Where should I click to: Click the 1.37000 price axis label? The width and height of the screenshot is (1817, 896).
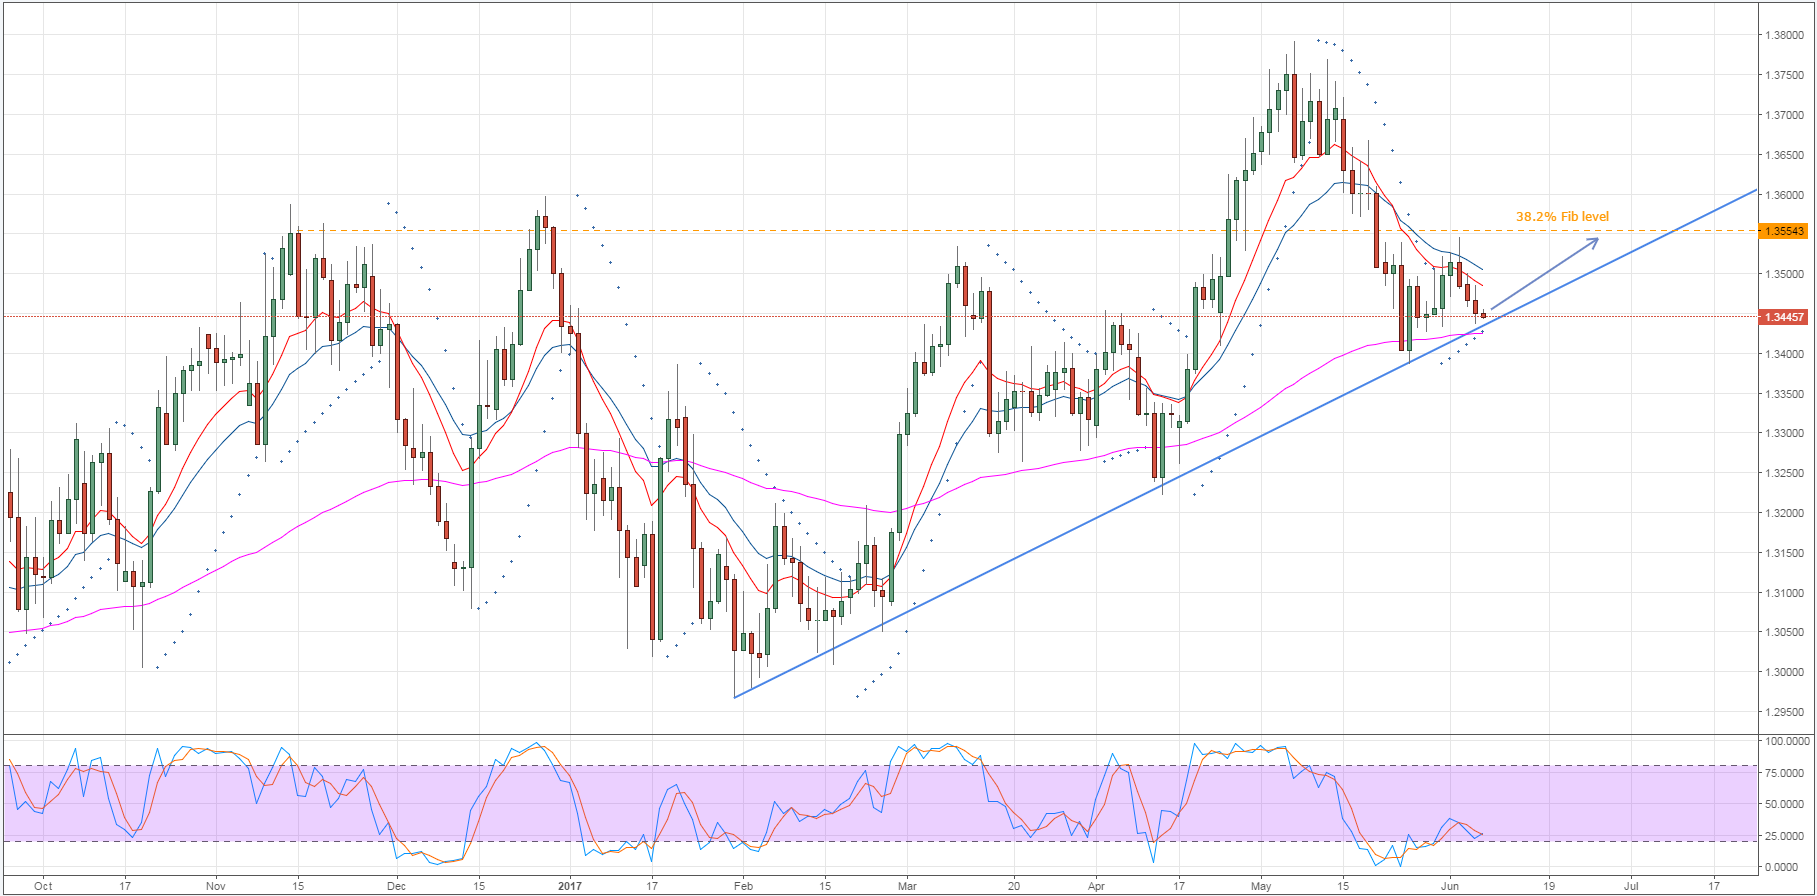tap(1785, 115)
